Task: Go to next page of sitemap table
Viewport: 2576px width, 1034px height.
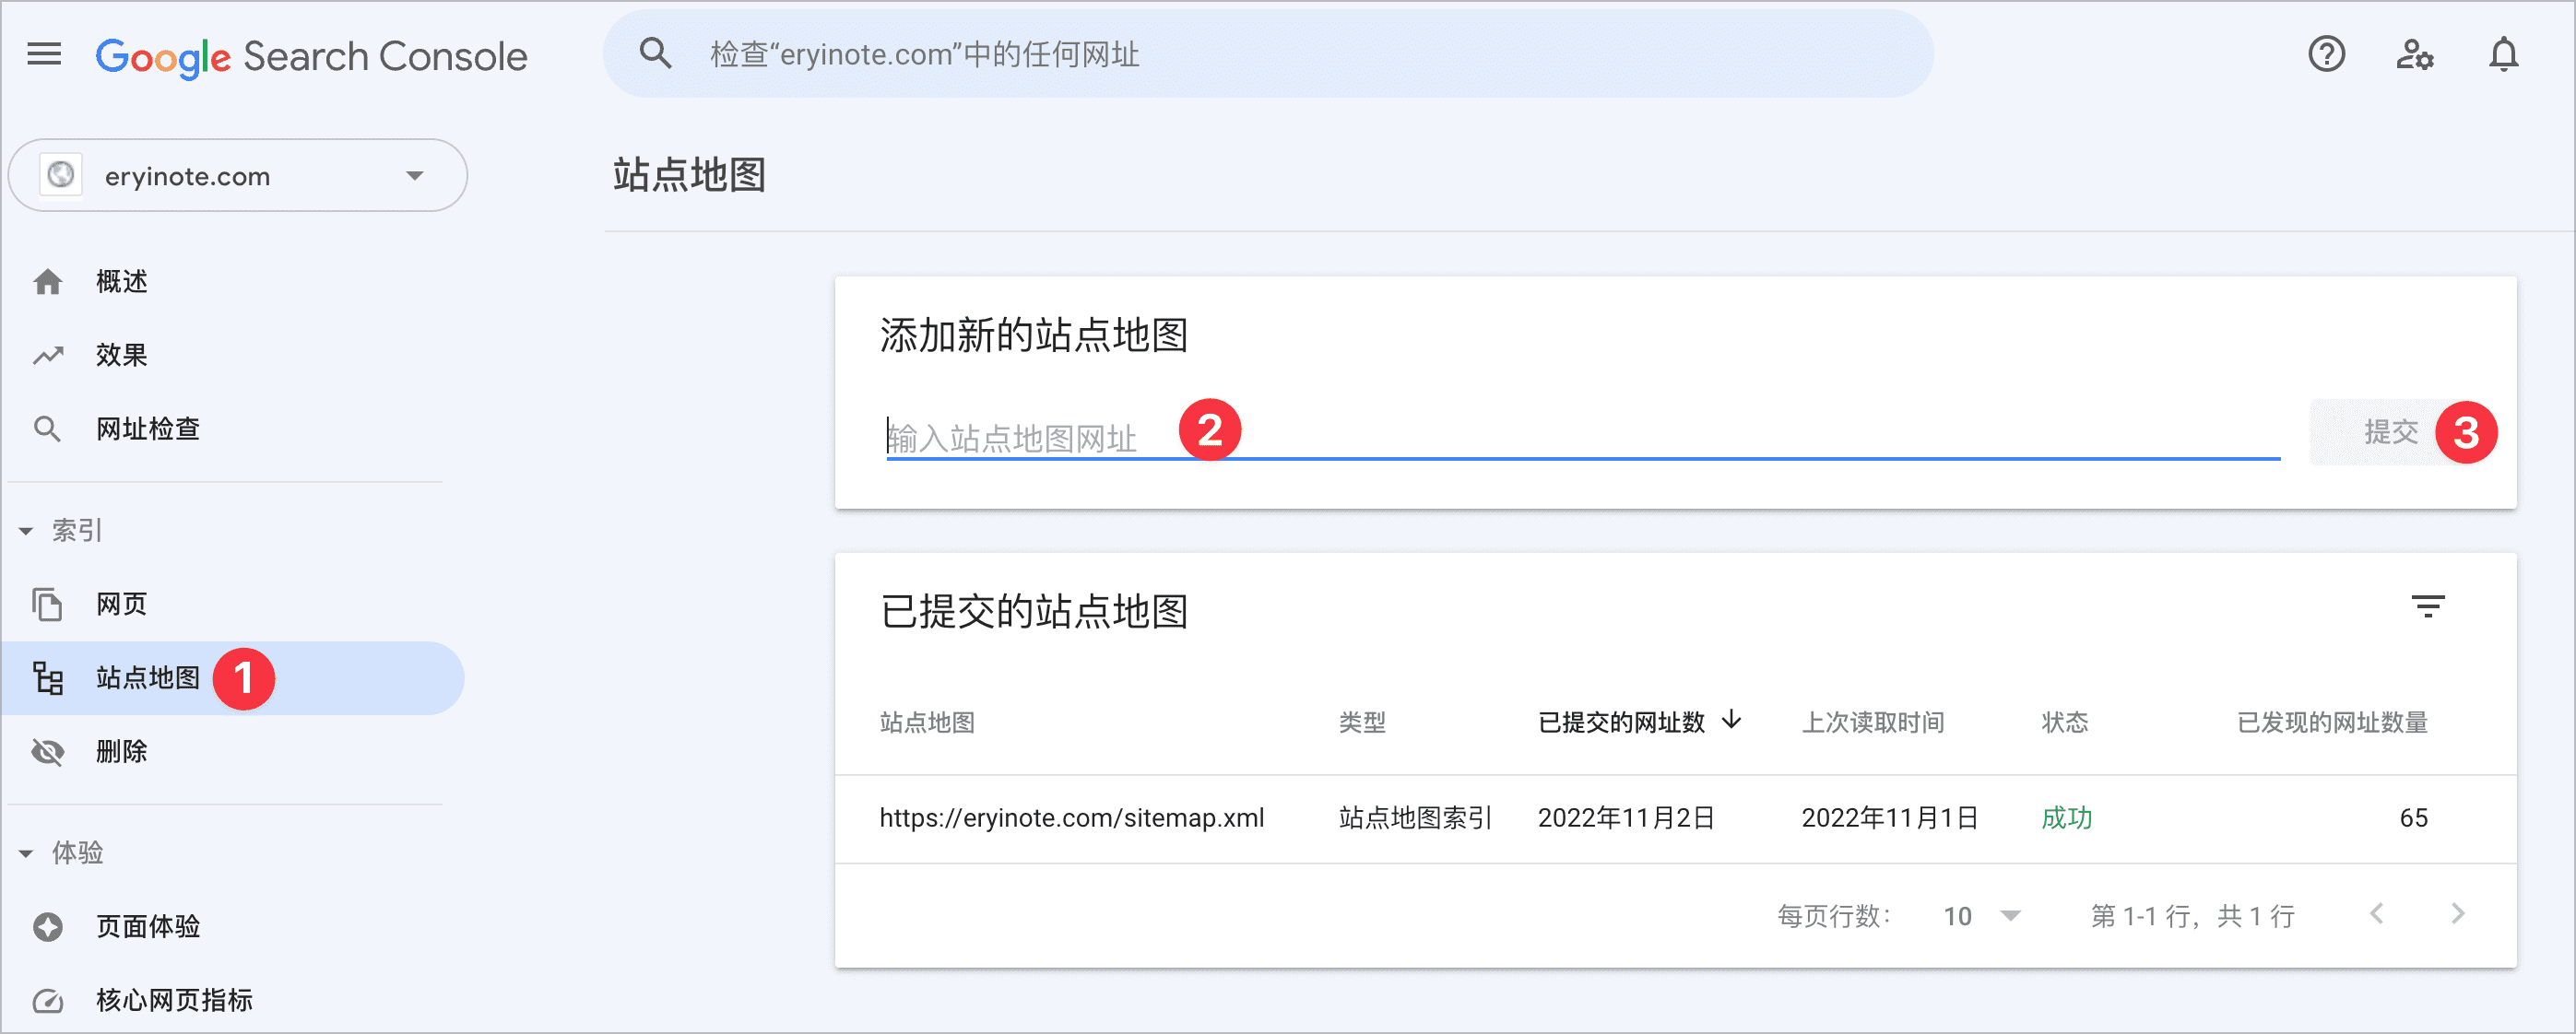Action: [2458, 914]
